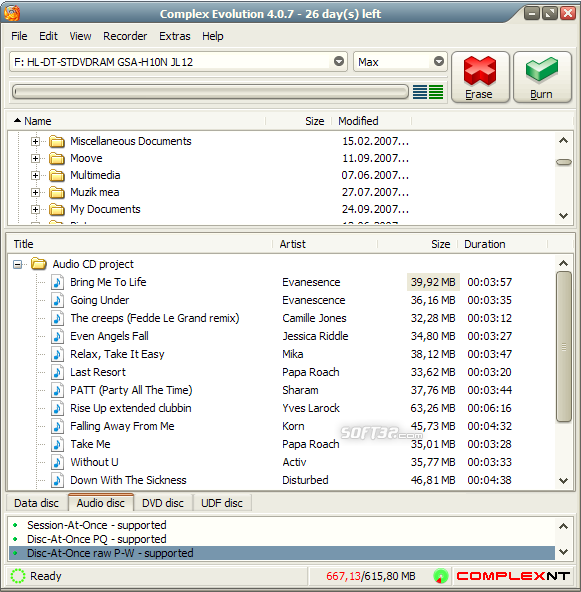Click the Moove folder icon
The width and height of the screenshot is (581, 592).
pyautogui.click(x=57, y=159)
